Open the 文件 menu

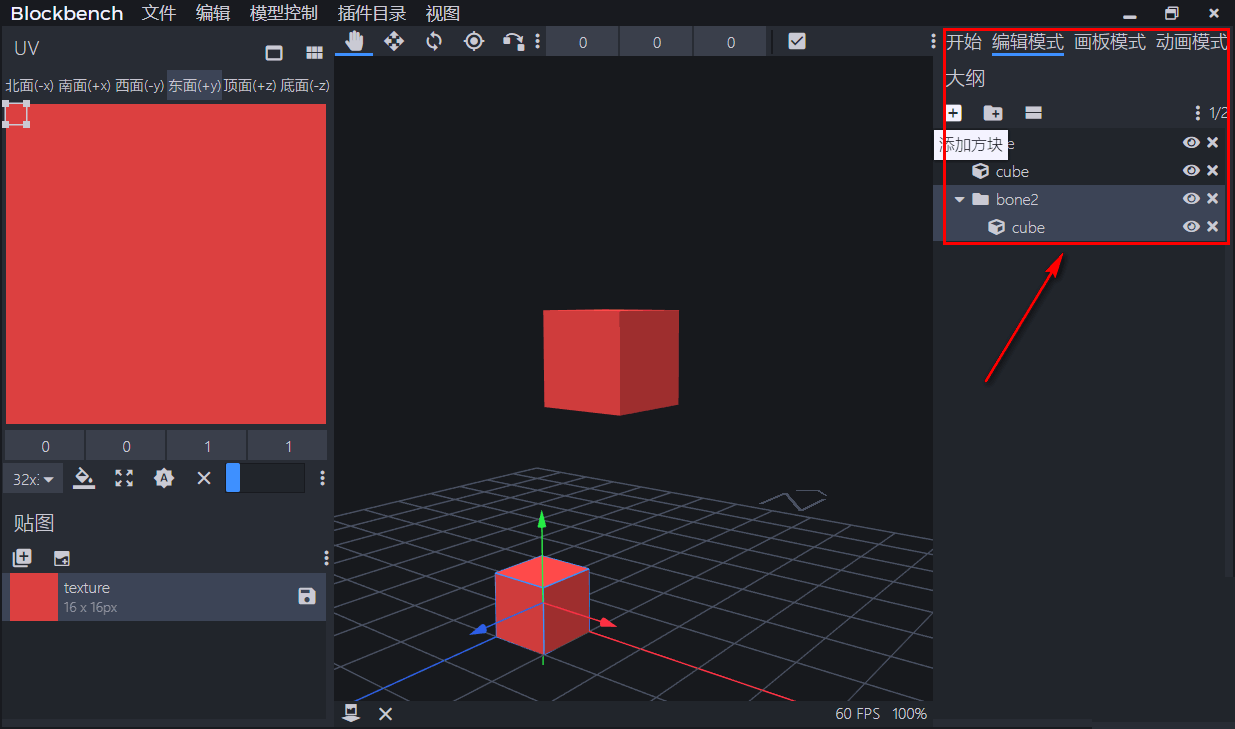[x=159, y=13]
